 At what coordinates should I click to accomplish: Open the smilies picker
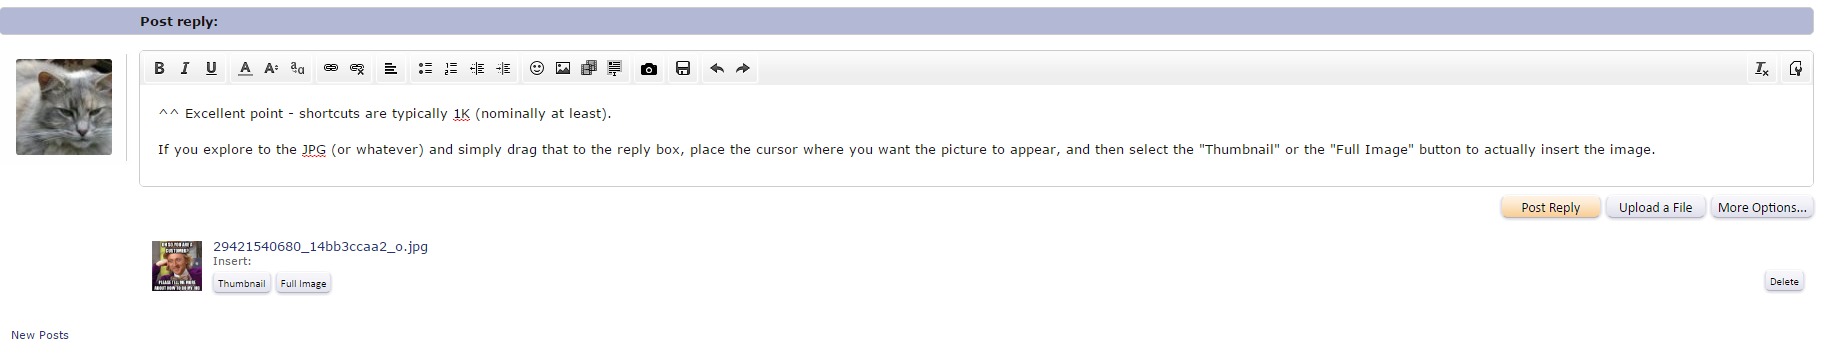(537, 68)
